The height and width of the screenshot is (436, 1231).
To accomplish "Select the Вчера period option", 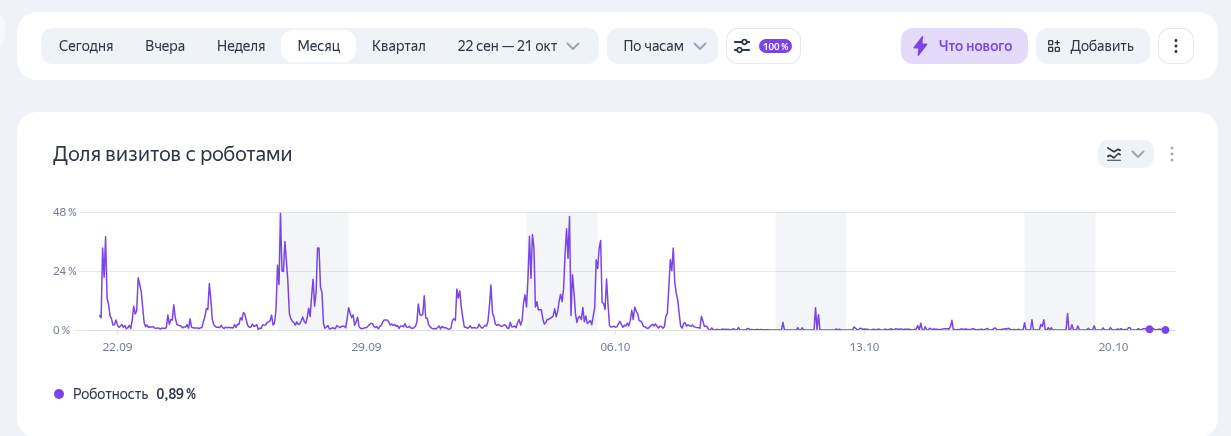I will (x=165, y=46).
